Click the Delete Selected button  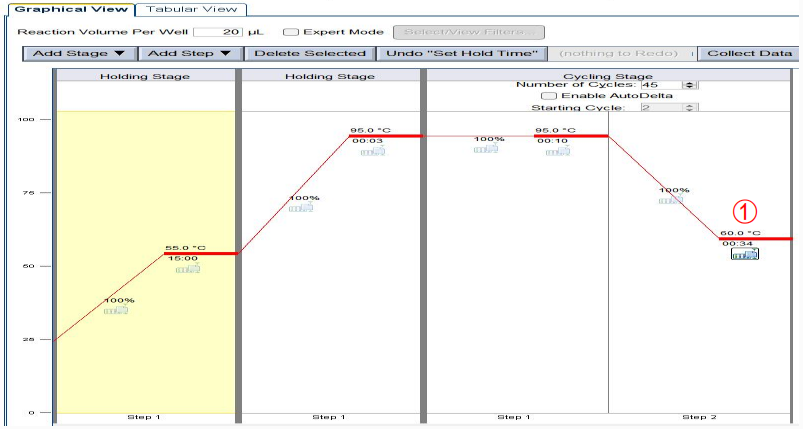coord(309,53)
